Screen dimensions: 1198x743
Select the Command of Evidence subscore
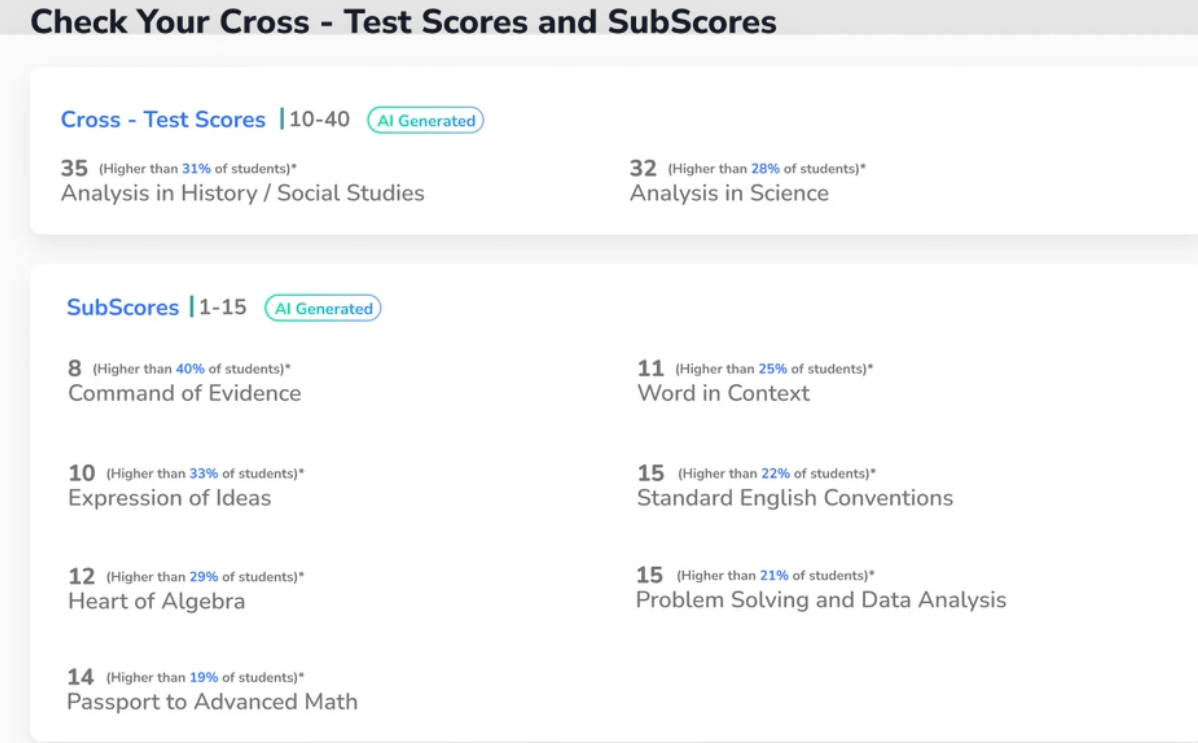(184, 393)
